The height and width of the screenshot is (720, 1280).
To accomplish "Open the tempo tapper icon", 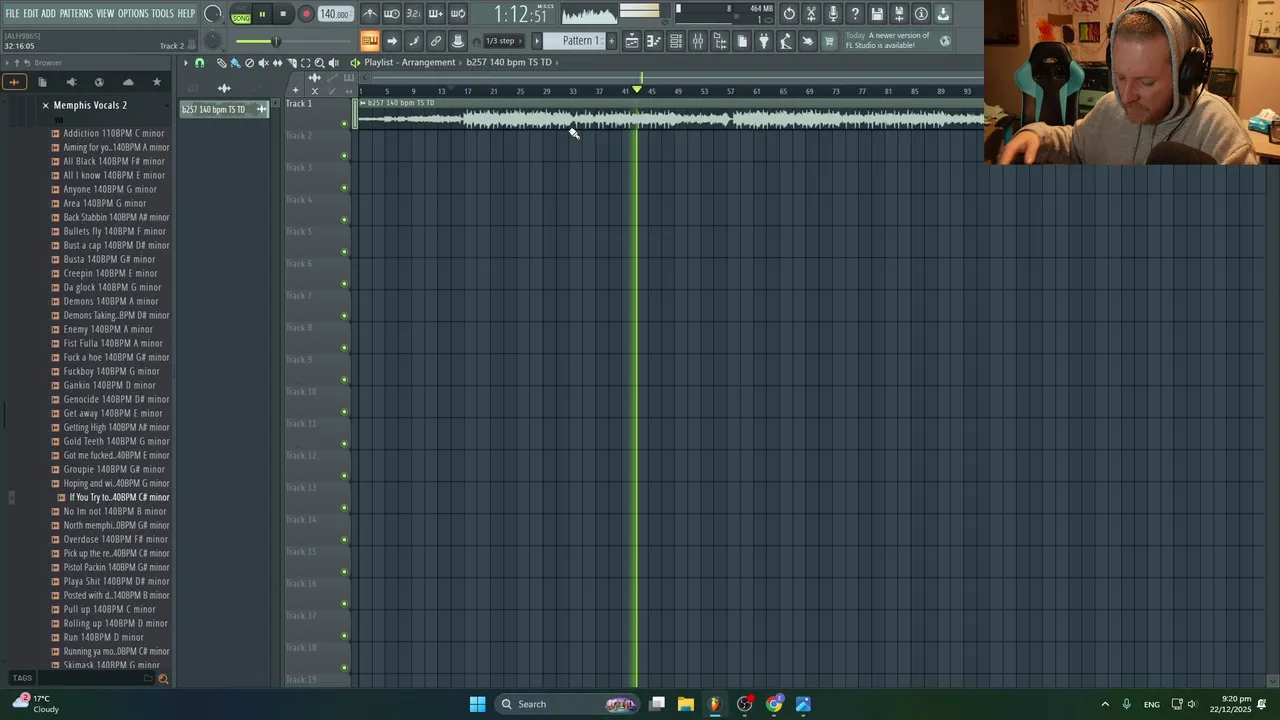I will click(786, 41).
